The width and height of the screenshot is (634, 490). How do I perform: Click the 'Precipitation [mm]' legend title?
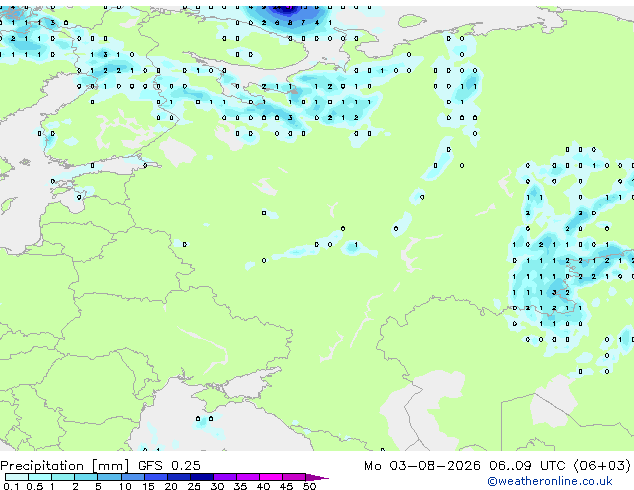click(x=65, y=466)
